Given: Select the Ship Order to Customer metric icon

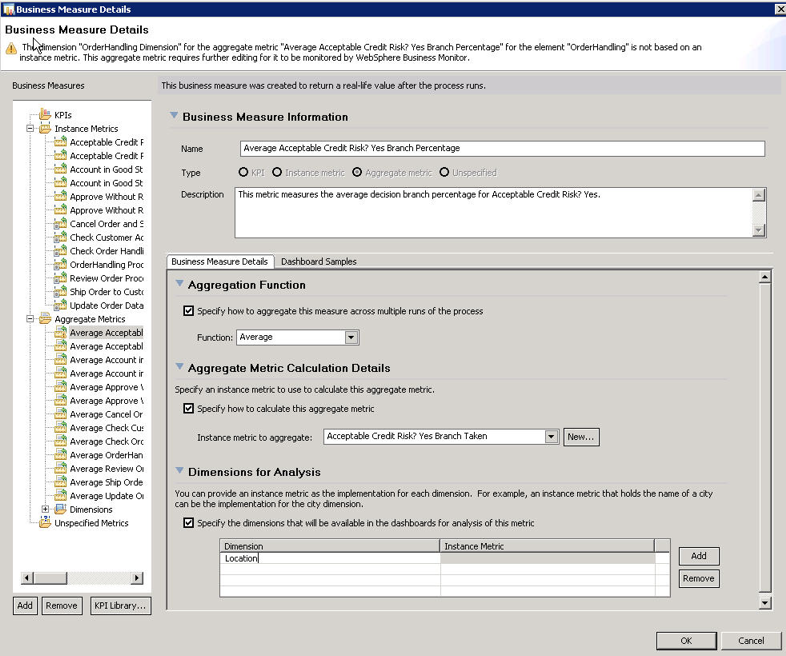Looking at the screenshot, I should pos(60,292).
